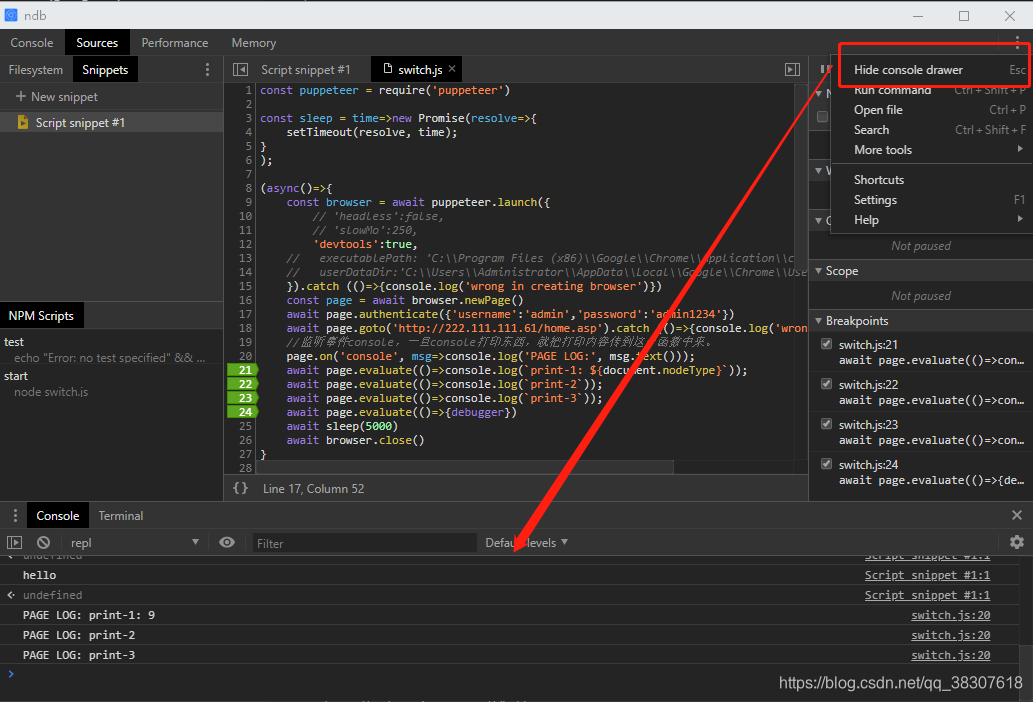The image size is (1033, 702).
Task: Expand the Help submenu
Action: [932, 220]
